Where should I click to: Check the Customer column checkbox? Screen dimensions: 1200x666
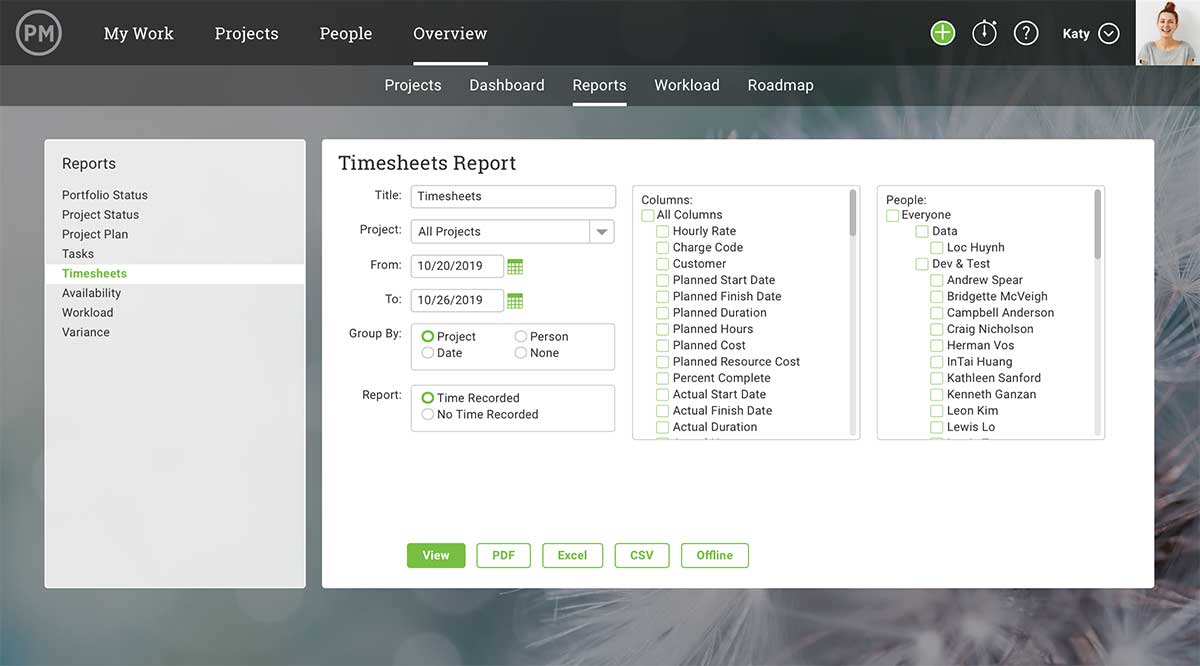pos(663,264)
